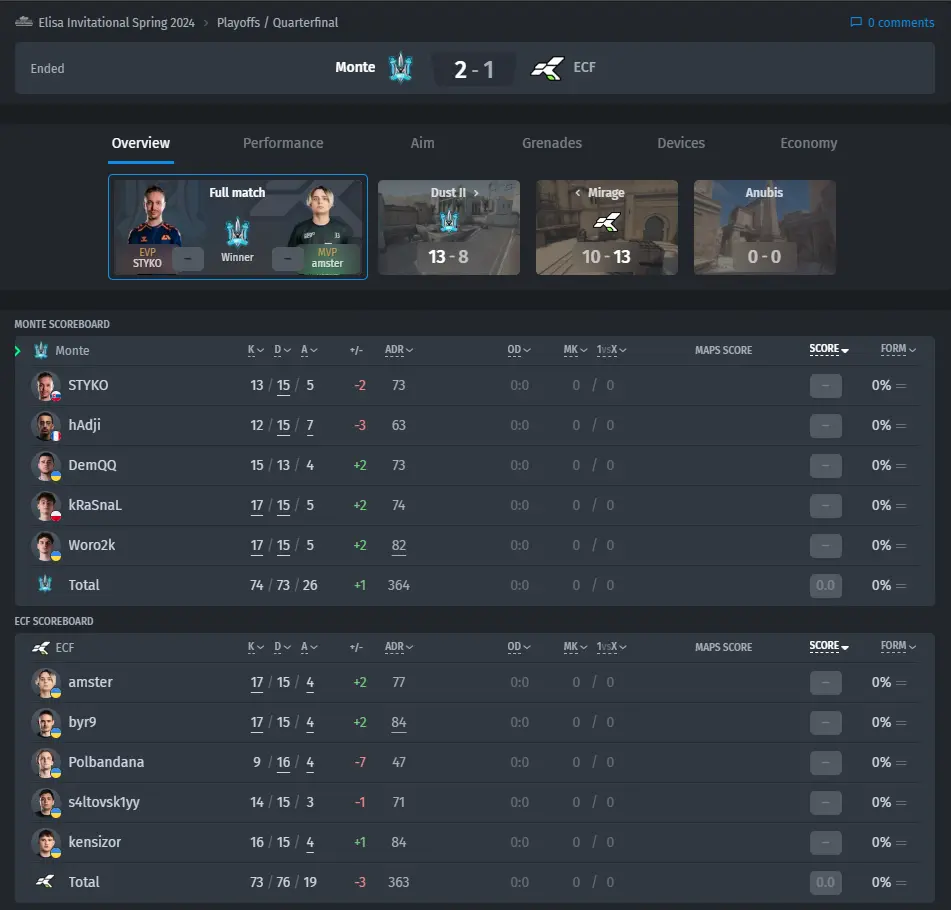Image resolution: width=951 pixels, height=910 pixels.
Task: Open amster's avatar in the ECF scoreboard
Action: [x=45, y=683]
